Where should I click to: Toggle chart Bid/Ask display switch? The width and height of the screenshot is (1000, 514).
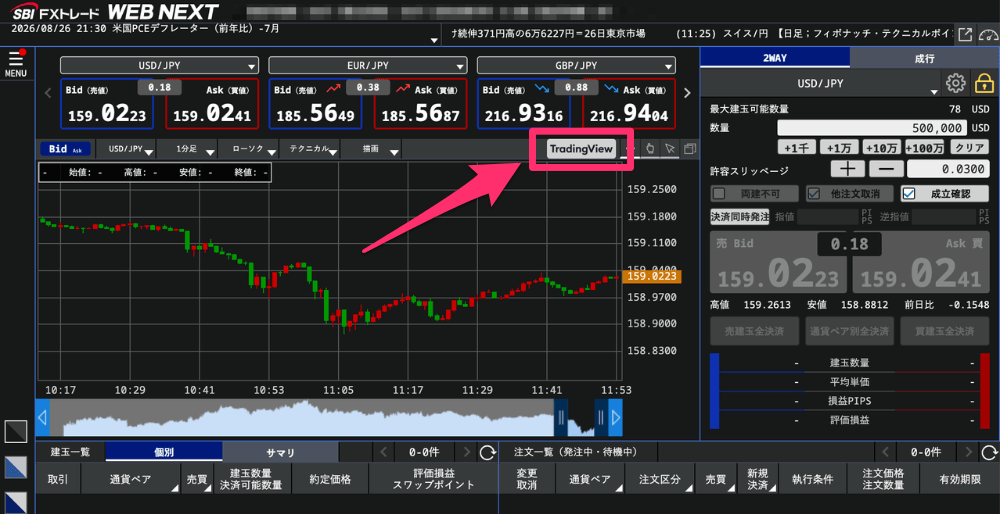point(66,149)
